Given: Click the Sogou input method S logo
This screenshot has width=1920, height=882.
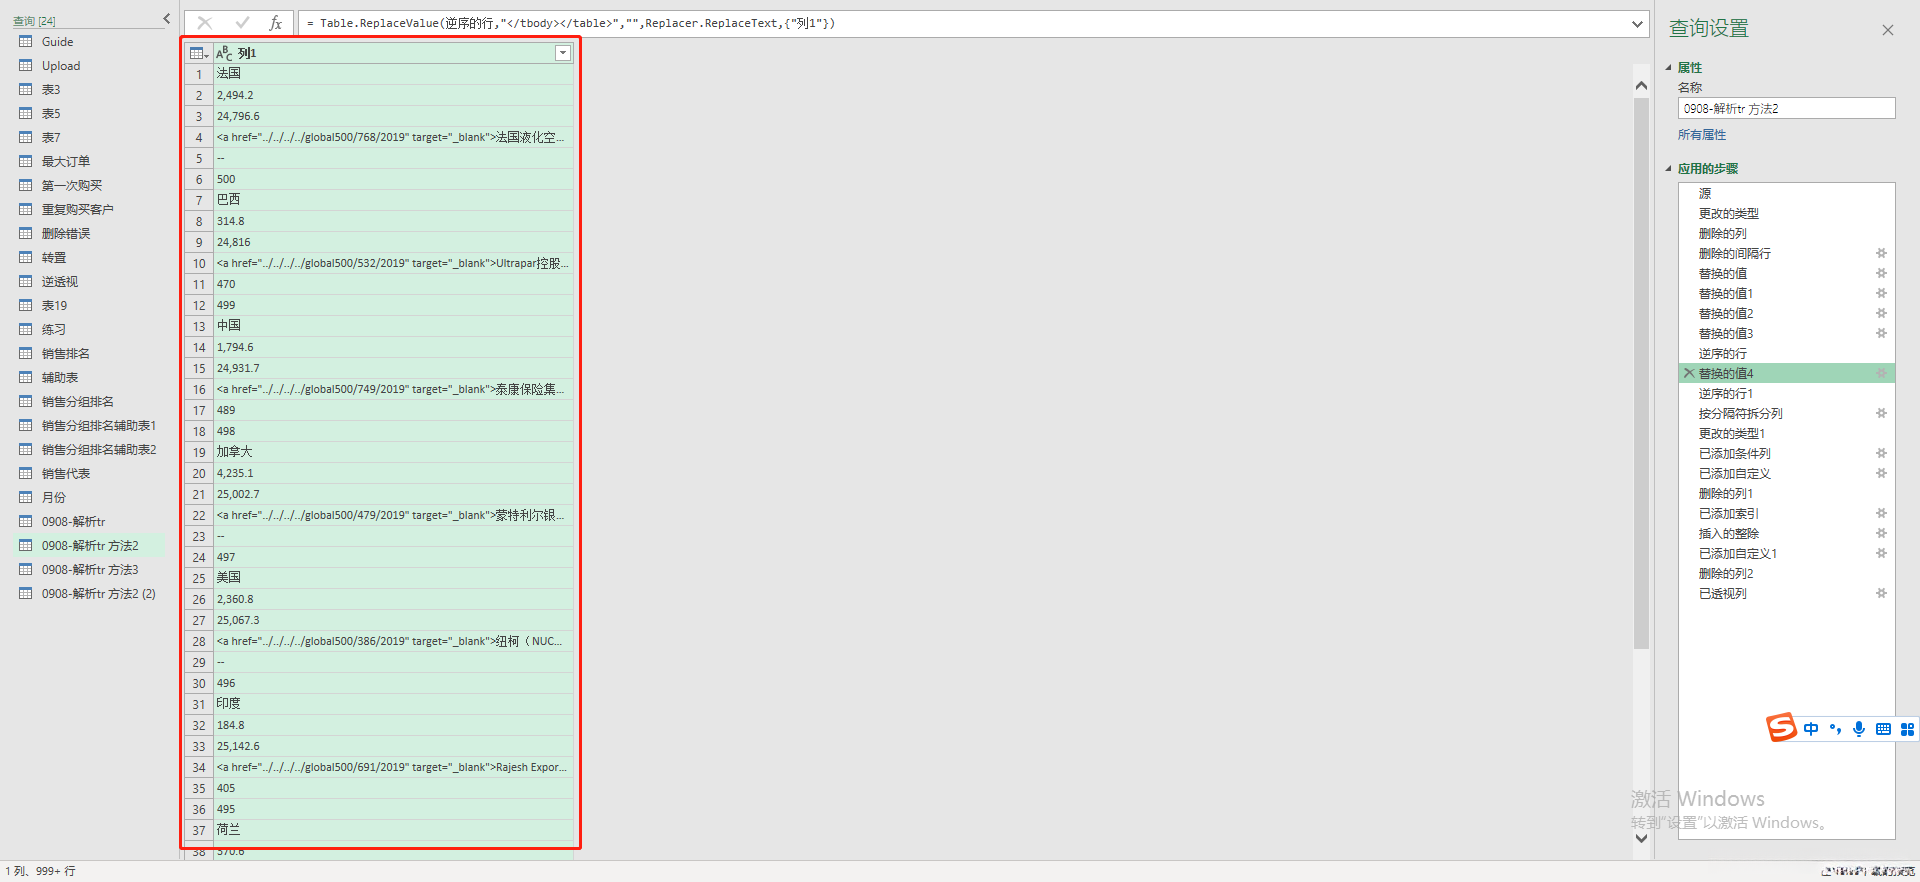Looking at the screenshot, I should coord(1781,727).
